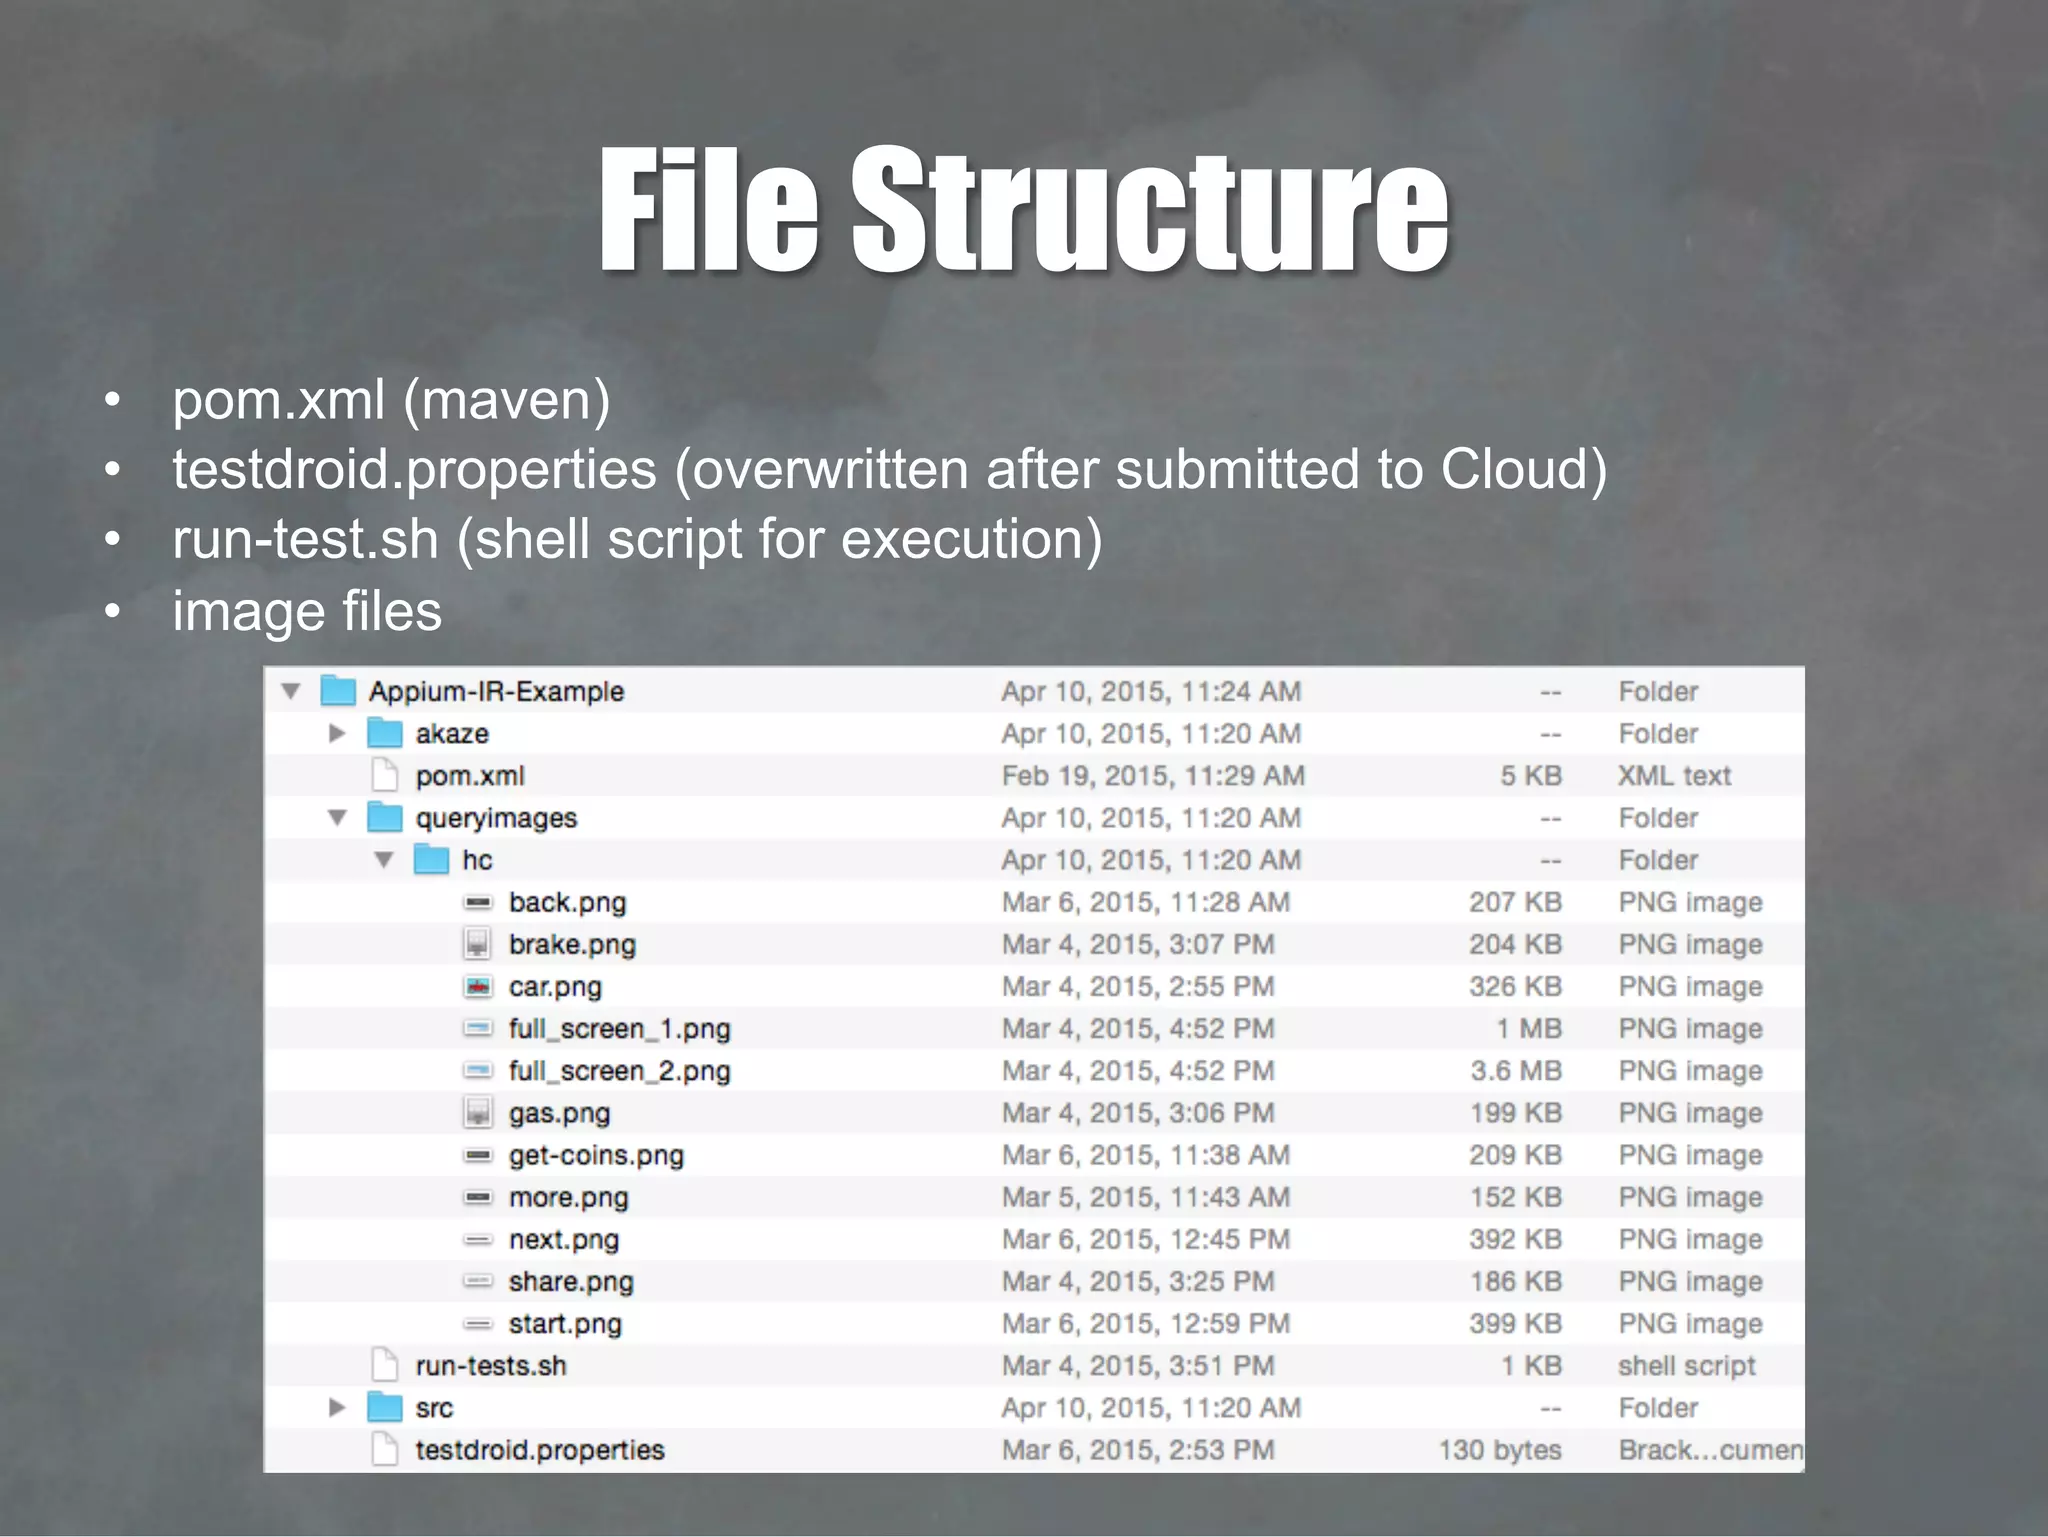Click the 130 bytes size value
The width and height of the screenshot is (2048, 1537).
point(1500,1450)
